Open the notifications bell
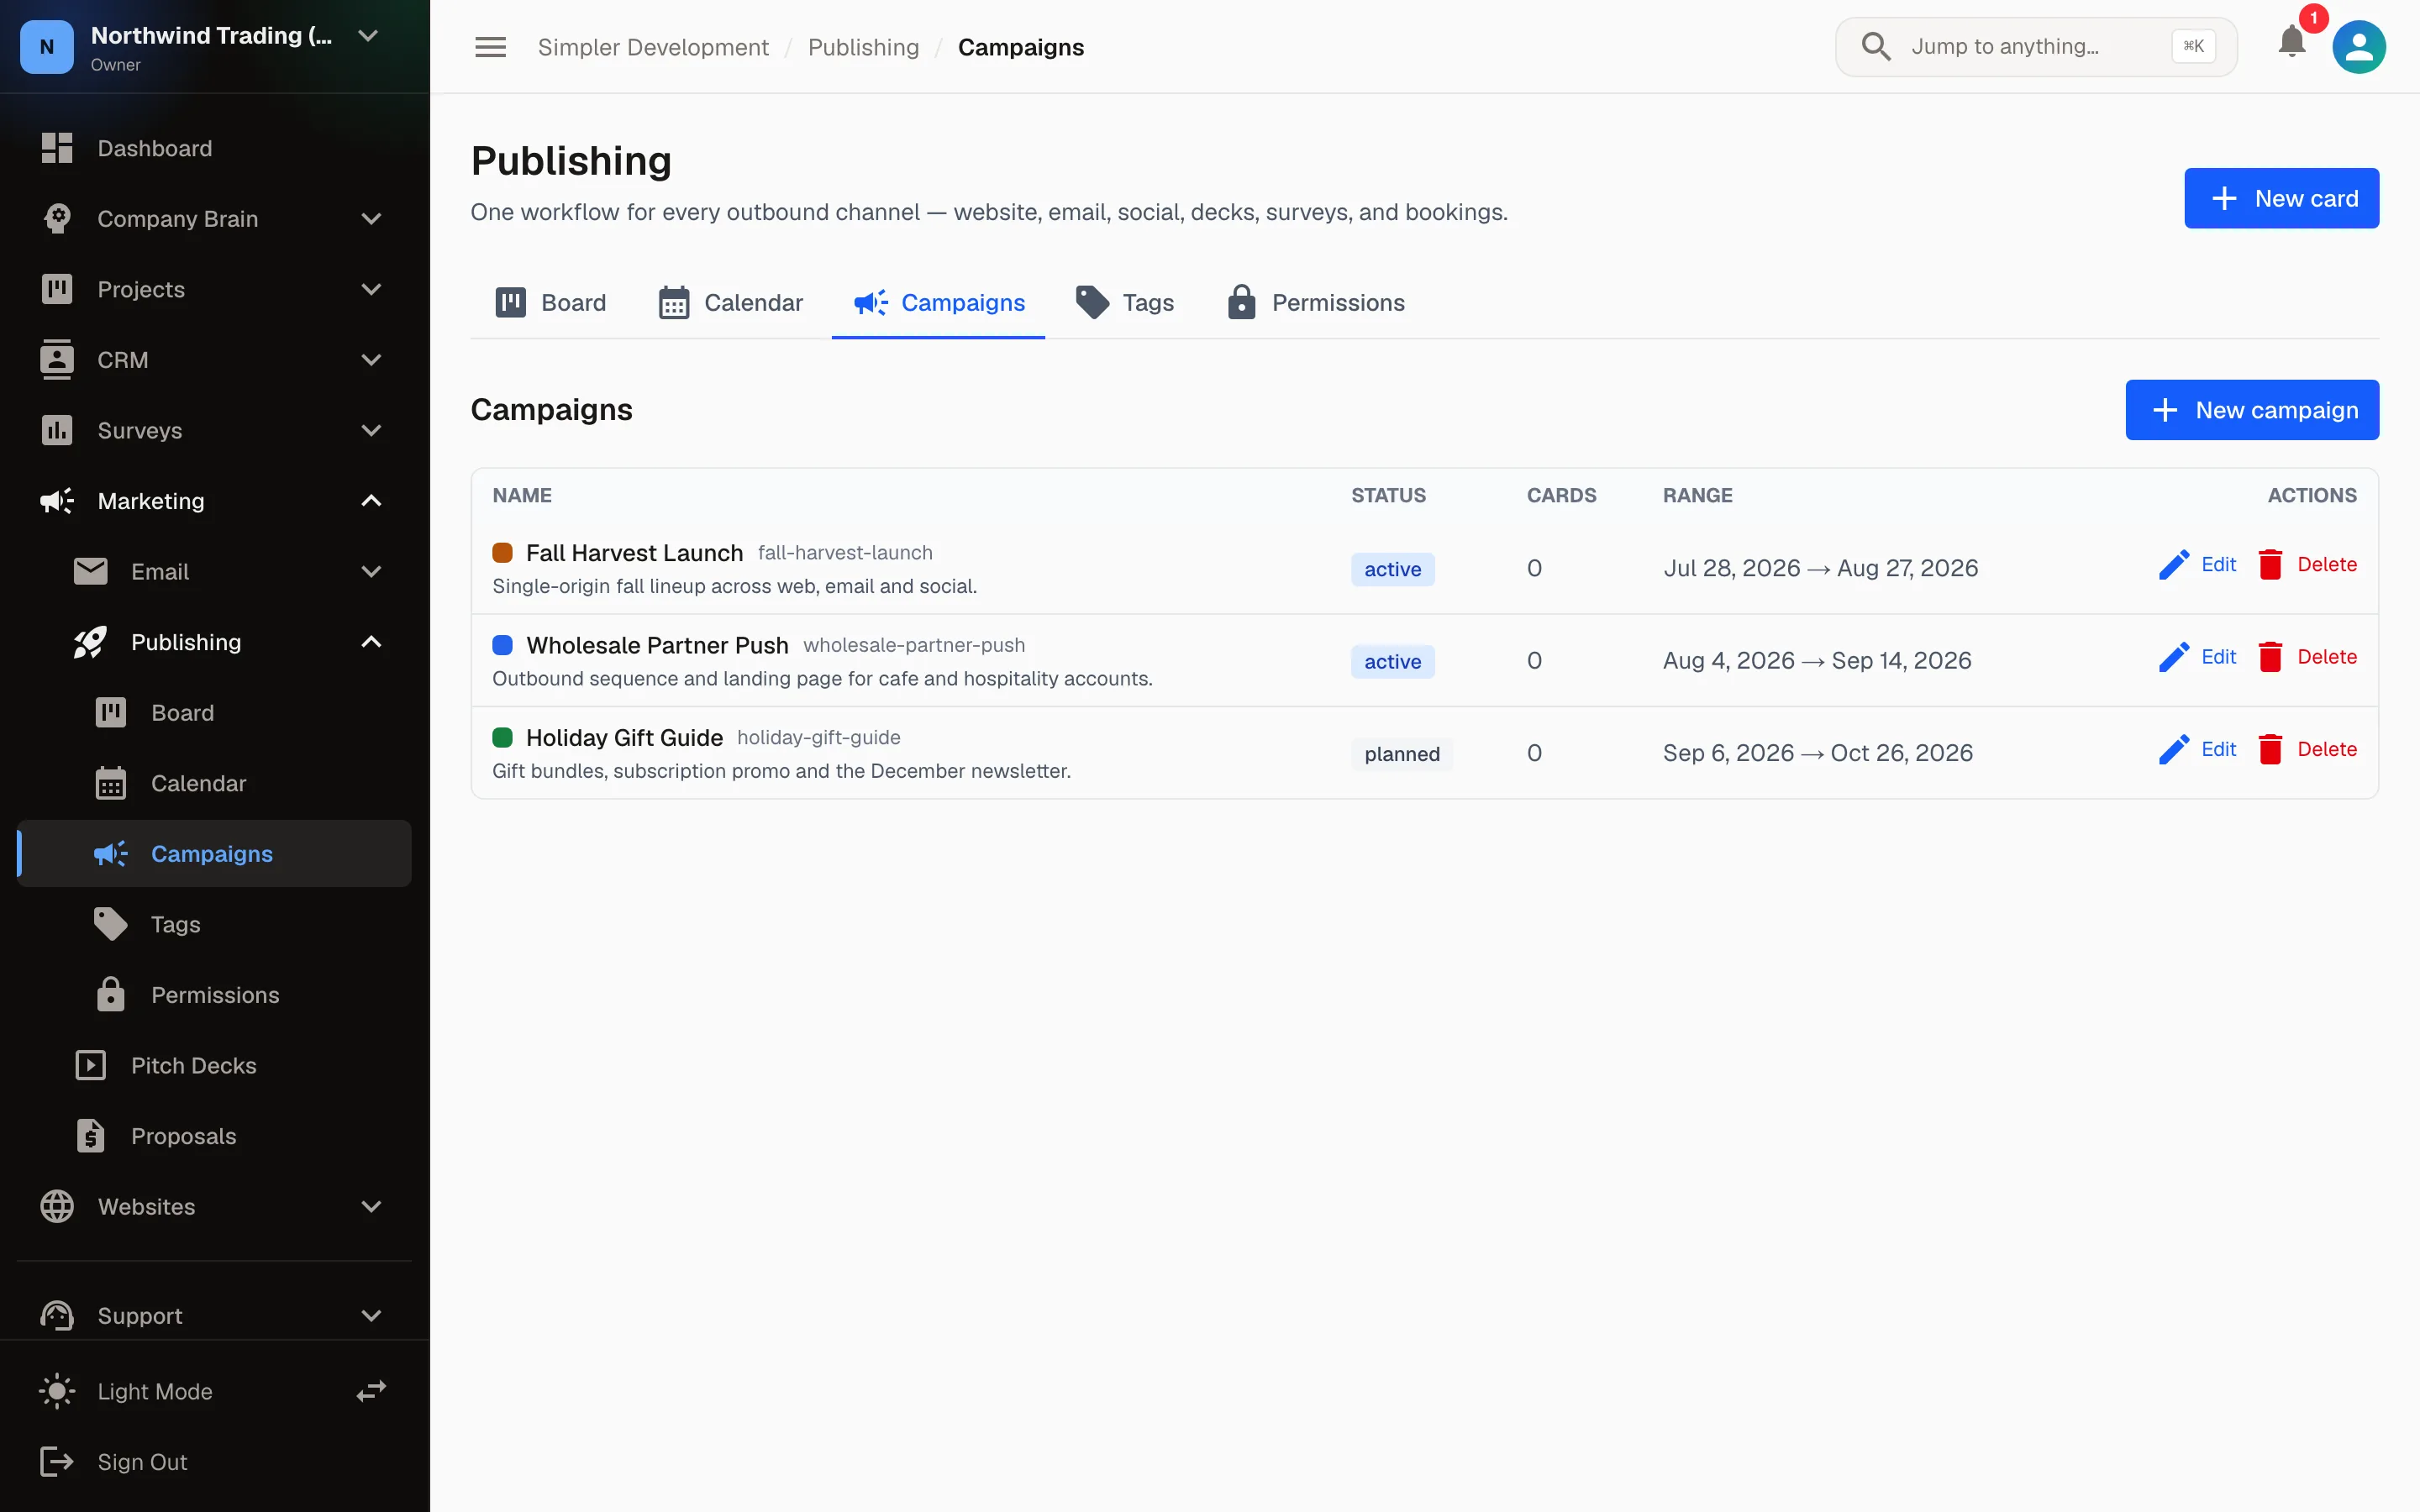 tap(2291, 44)
